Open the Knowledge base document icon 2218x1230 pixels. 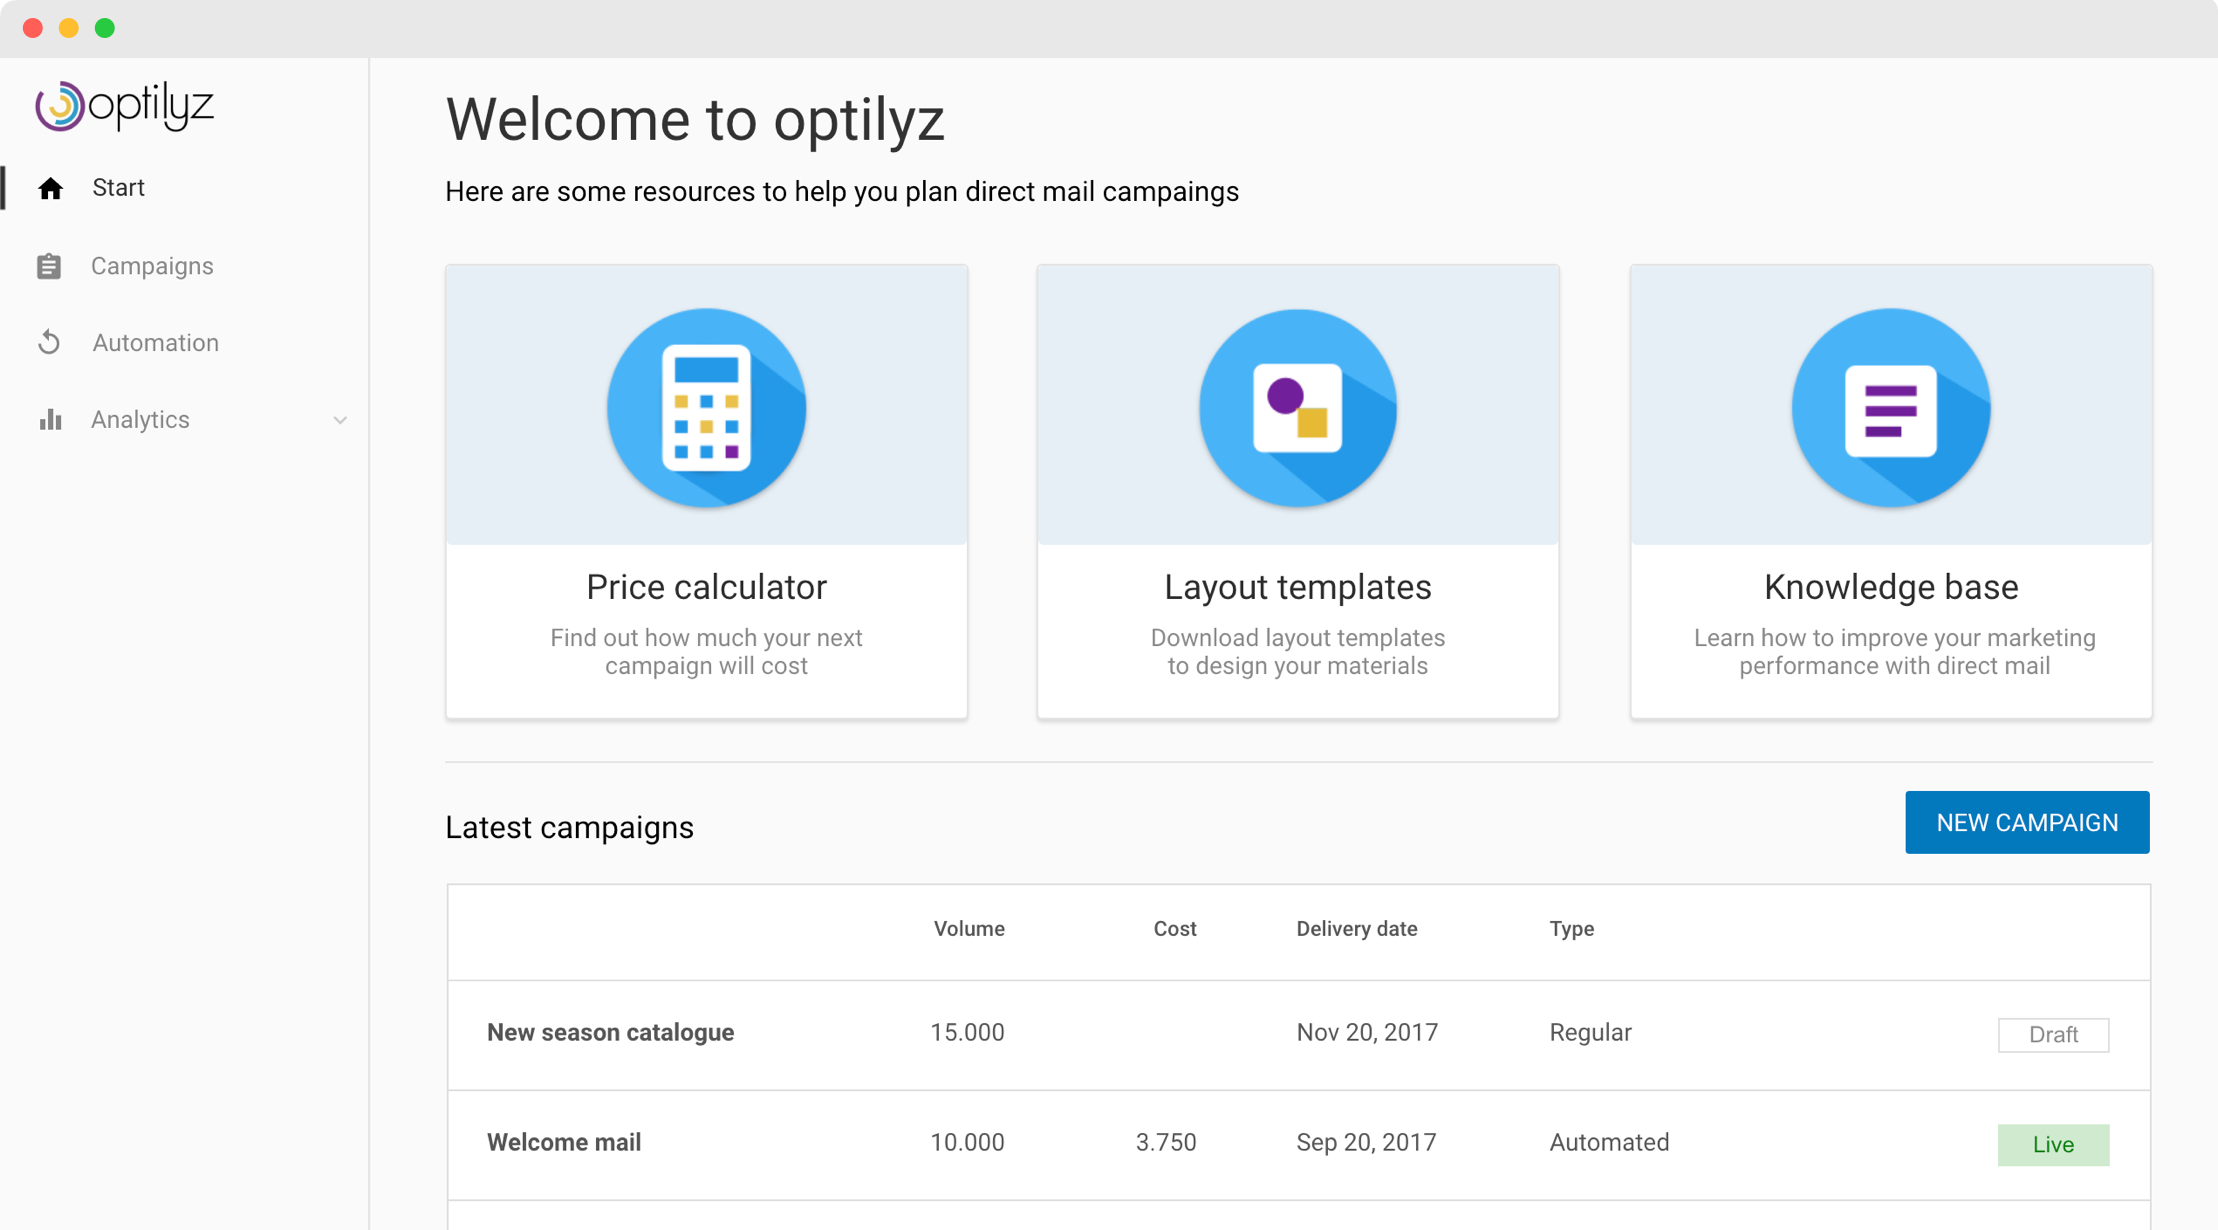[1891, 408]
